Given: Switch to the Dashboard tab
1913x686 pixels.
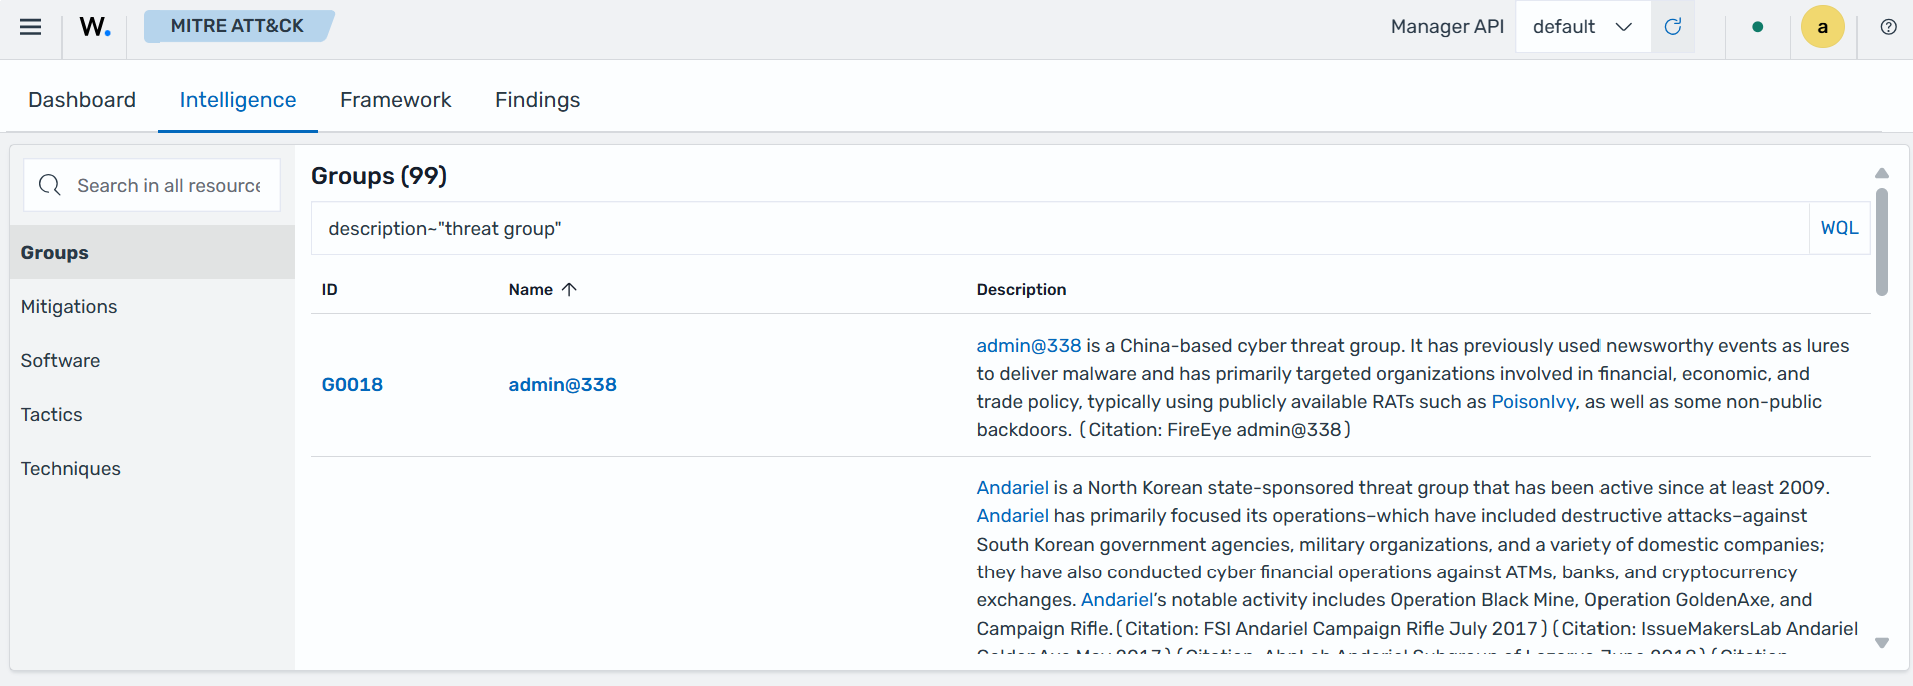Looking at the screenshot, I should coord(82,100).
